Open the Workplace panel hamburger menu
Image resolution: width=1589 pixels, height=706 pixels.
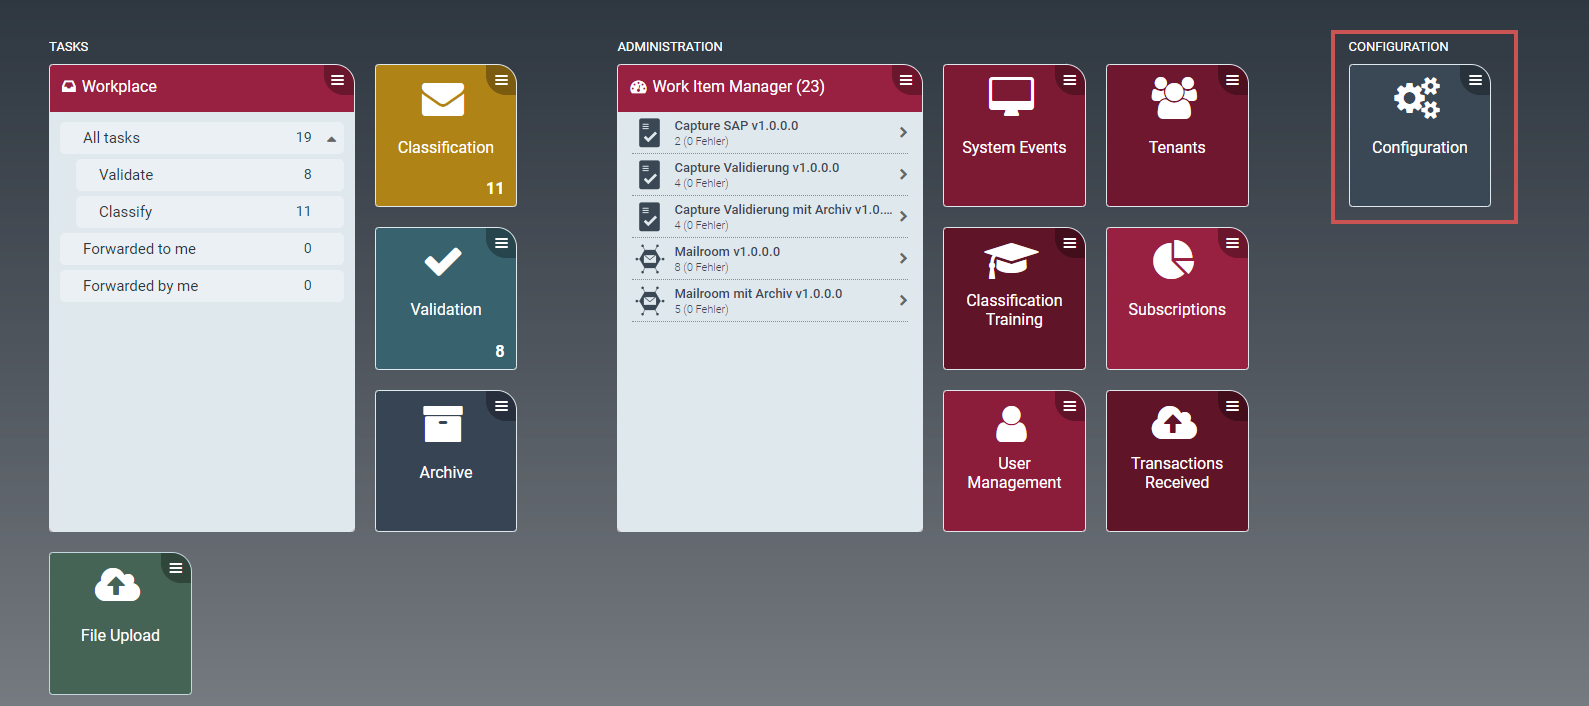338,80
